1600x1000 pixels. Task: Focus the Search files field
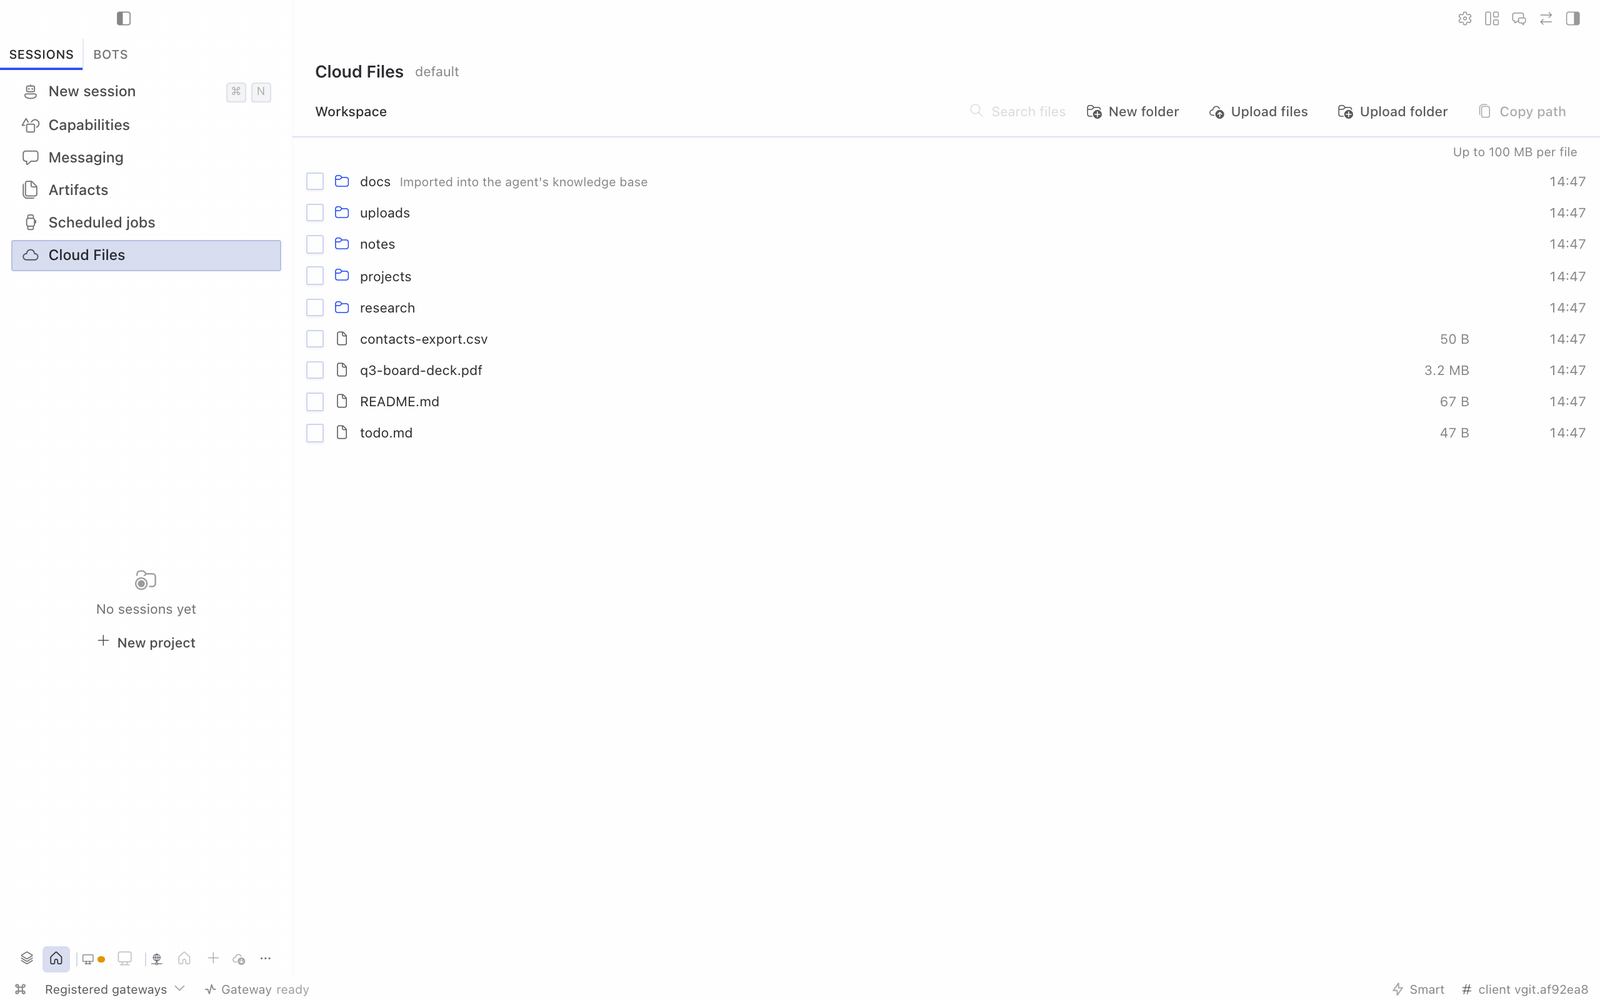pyautogui.click(x=1018, y=111)
